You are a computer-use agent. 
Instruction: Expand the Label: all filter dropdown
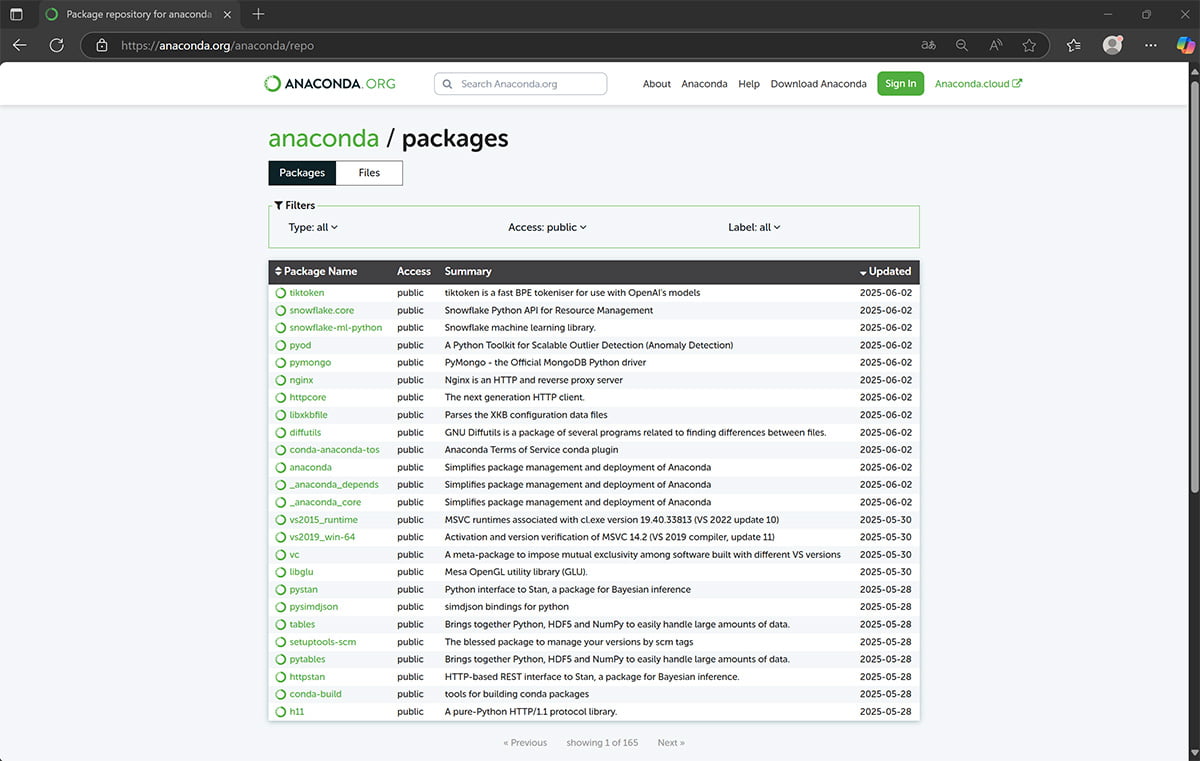click(x=754, y=227)
